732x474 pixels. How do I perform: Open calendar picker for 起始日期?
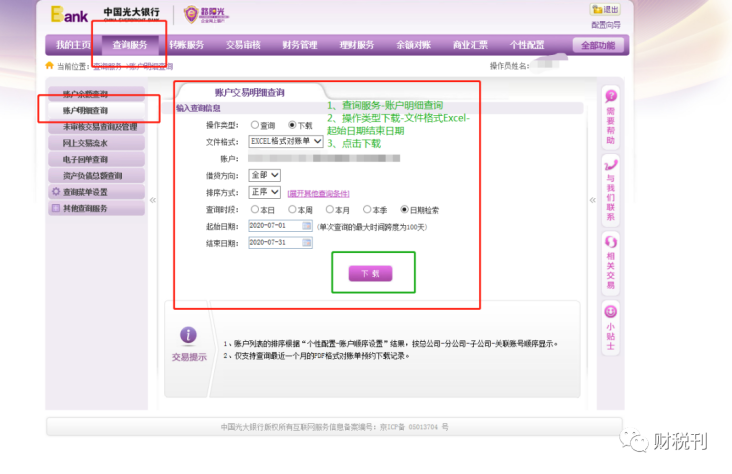pyautogui.click(x=307, y=226)
